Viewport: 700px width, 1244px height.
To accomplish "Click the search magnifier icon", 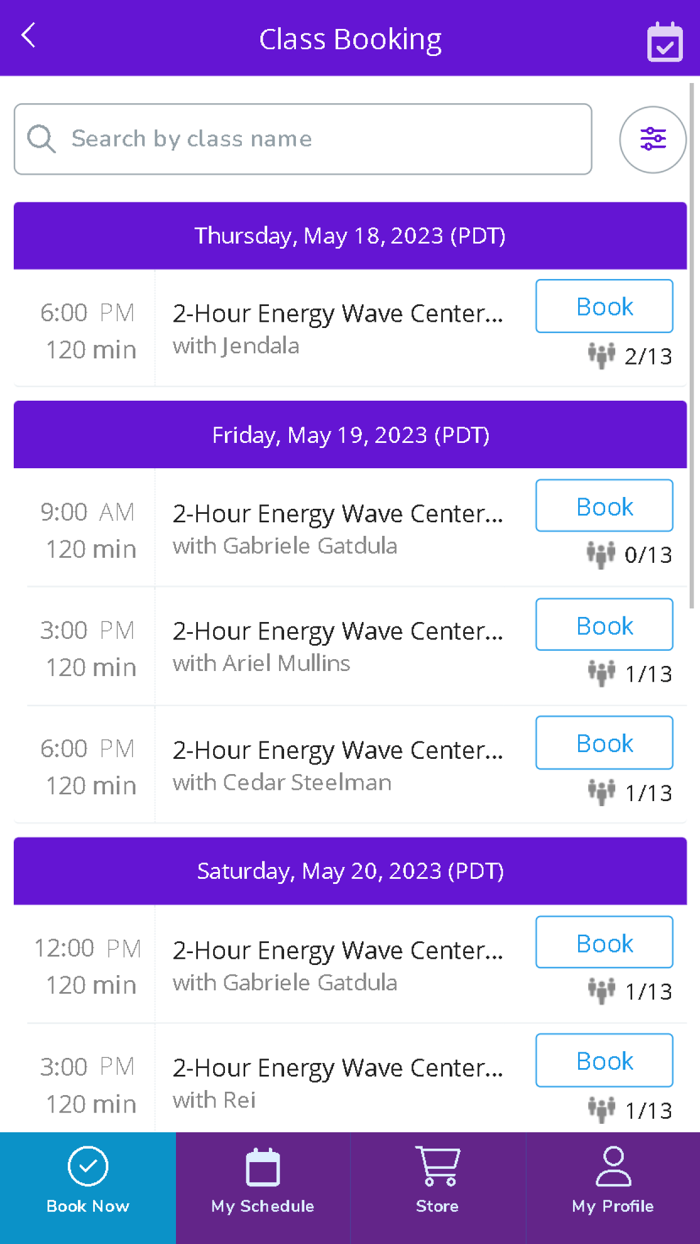I will (41, 139).
